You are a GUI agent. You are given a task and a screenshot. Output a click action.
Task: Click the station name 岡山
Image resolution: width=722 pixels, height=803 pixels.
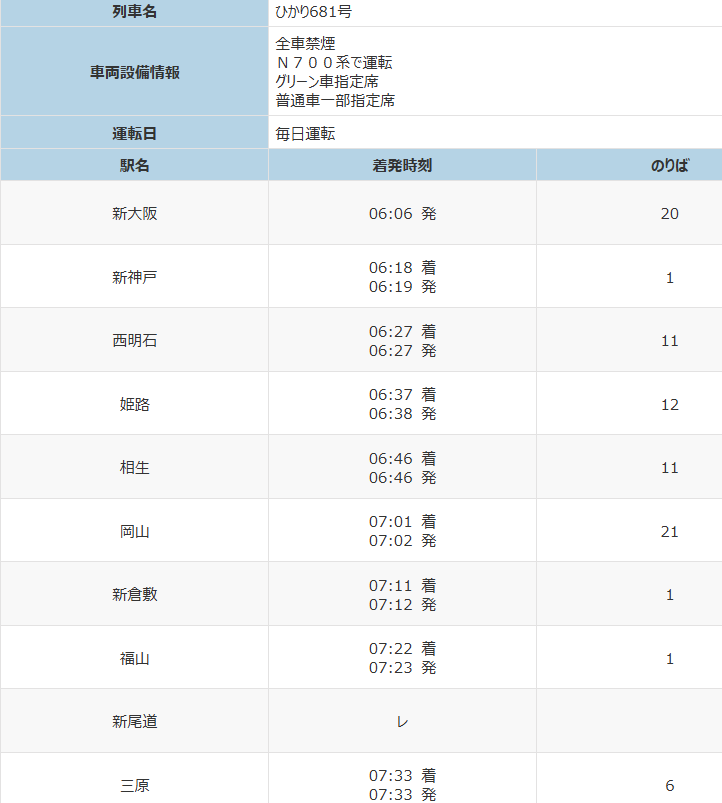[135, 532]
